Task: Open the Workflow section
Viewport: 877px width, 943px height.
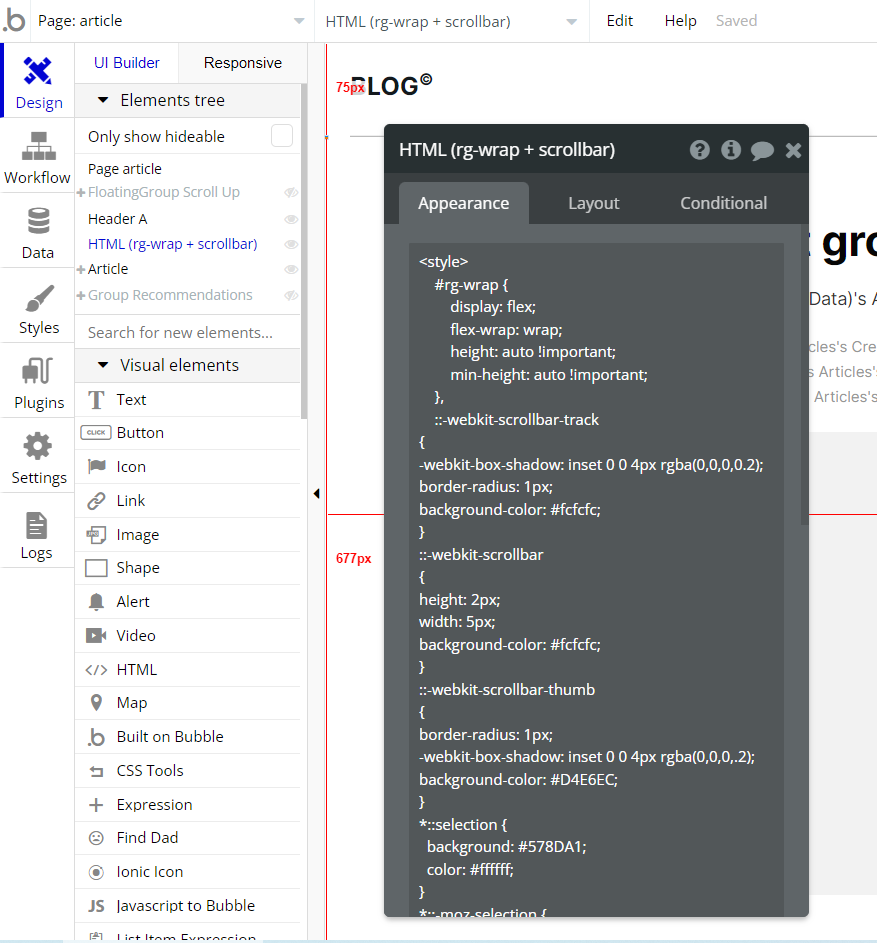Action: coord(37,156)
